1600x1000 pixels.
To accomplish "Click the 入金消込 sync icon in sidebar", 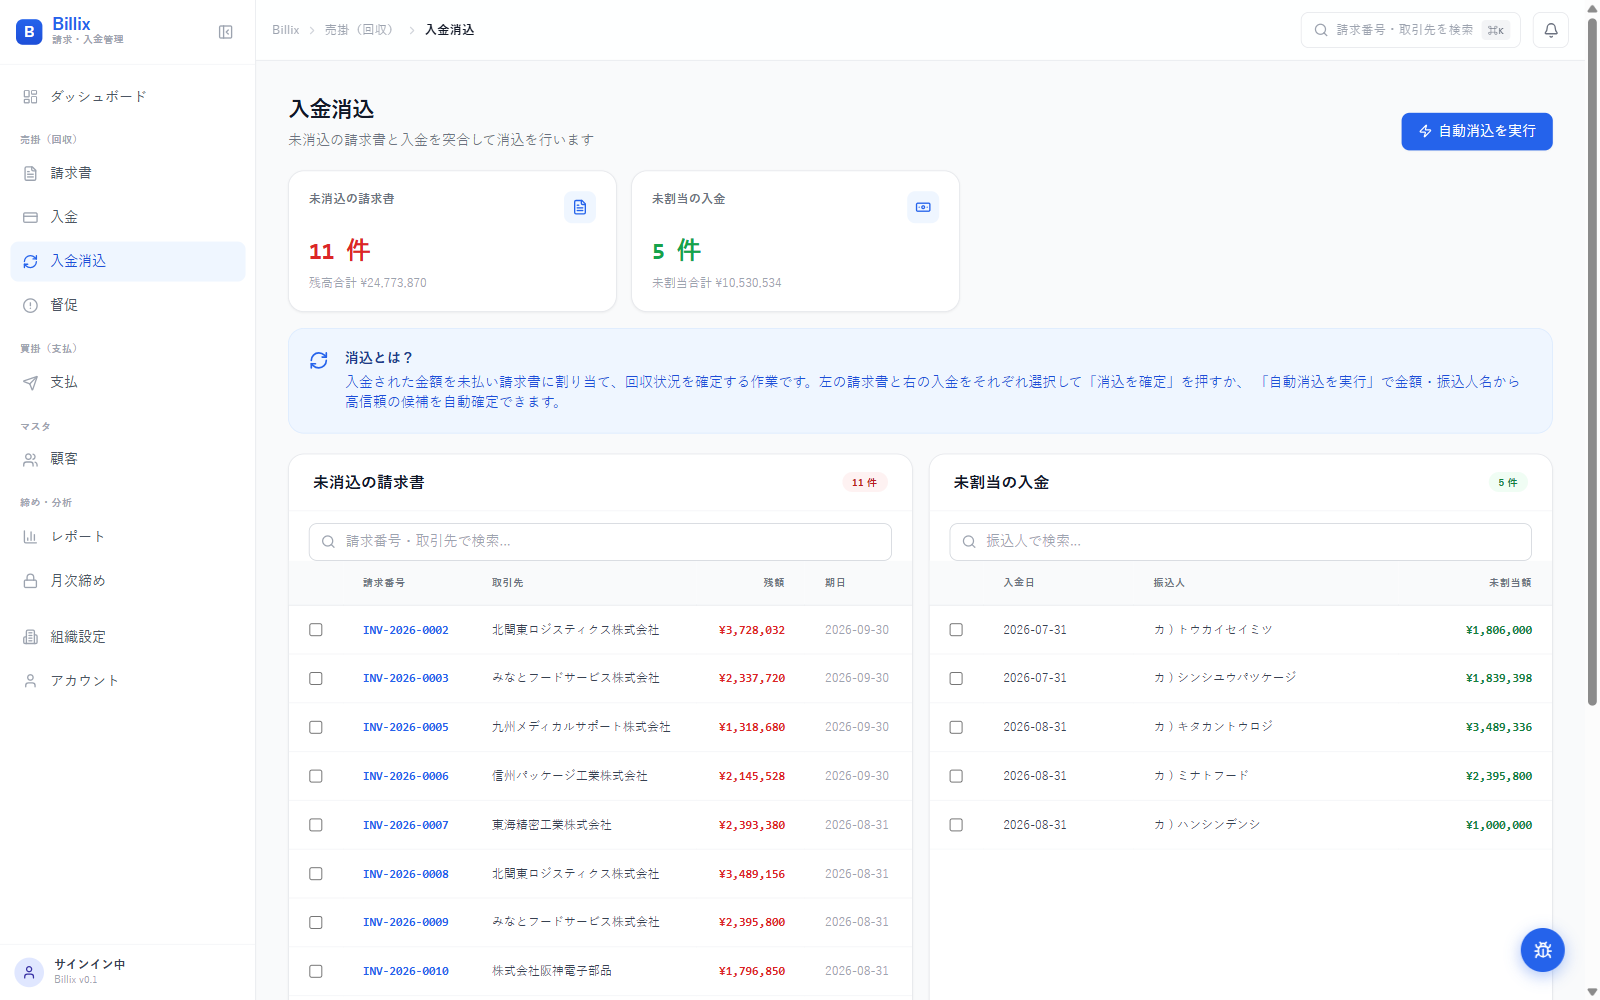I will click(30, 261).
